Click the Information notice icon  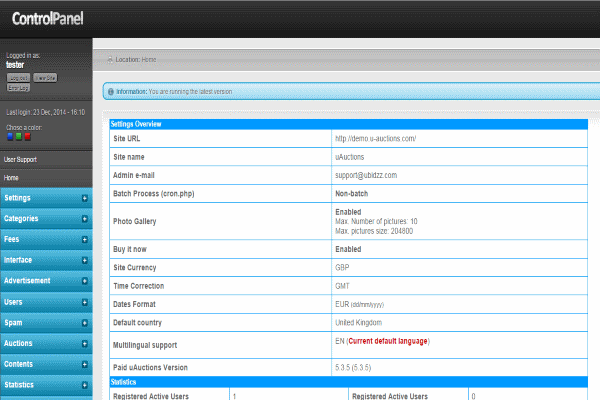click(x=111, y=91)
